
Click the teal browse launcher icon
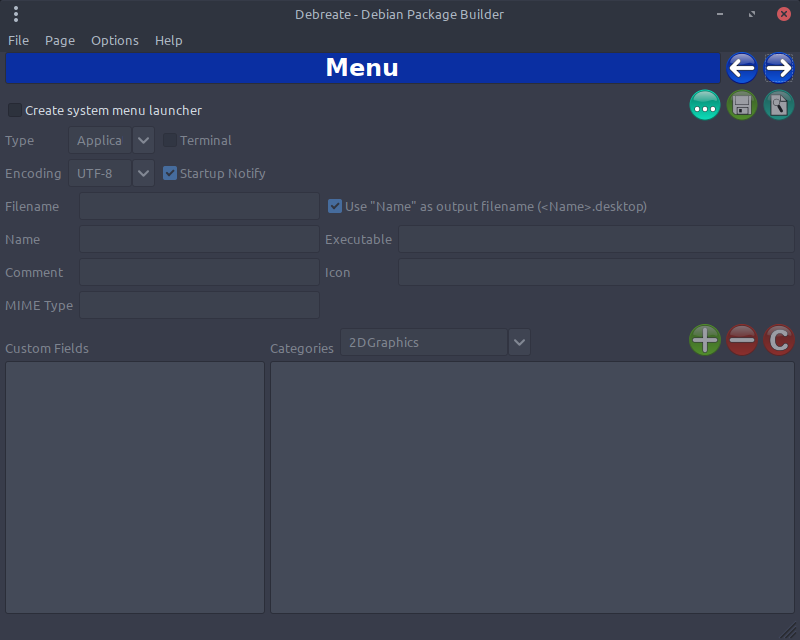705,105
